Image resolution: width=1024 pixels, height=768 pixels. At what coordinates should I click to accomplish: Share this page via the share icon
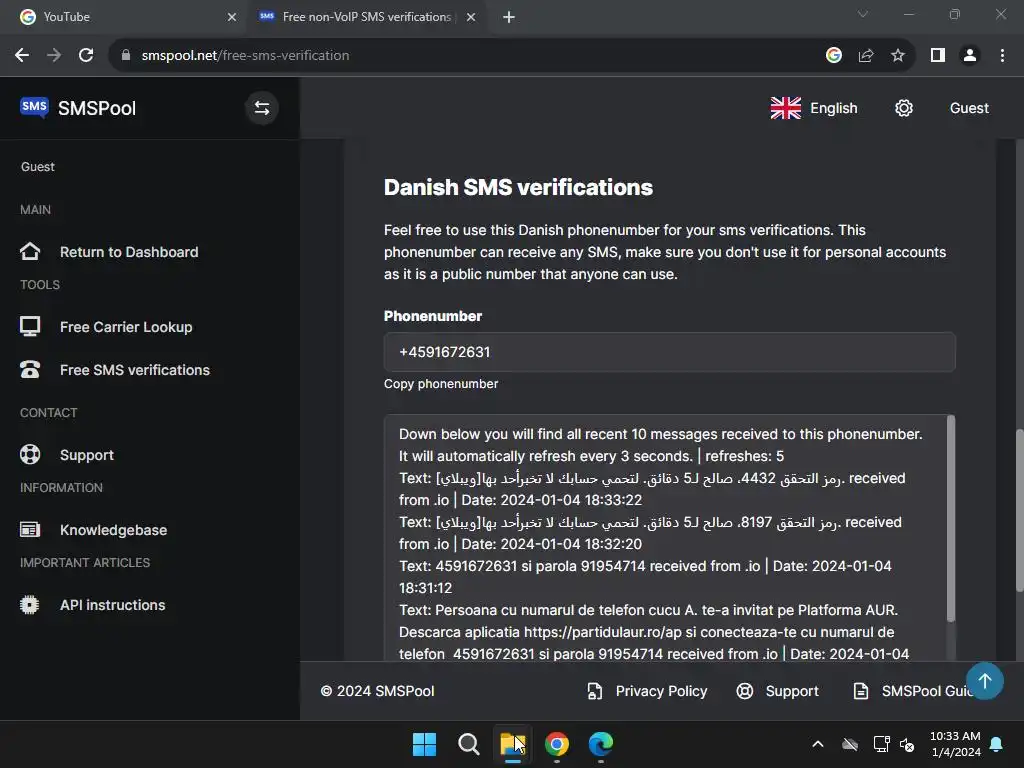(866, 56)
